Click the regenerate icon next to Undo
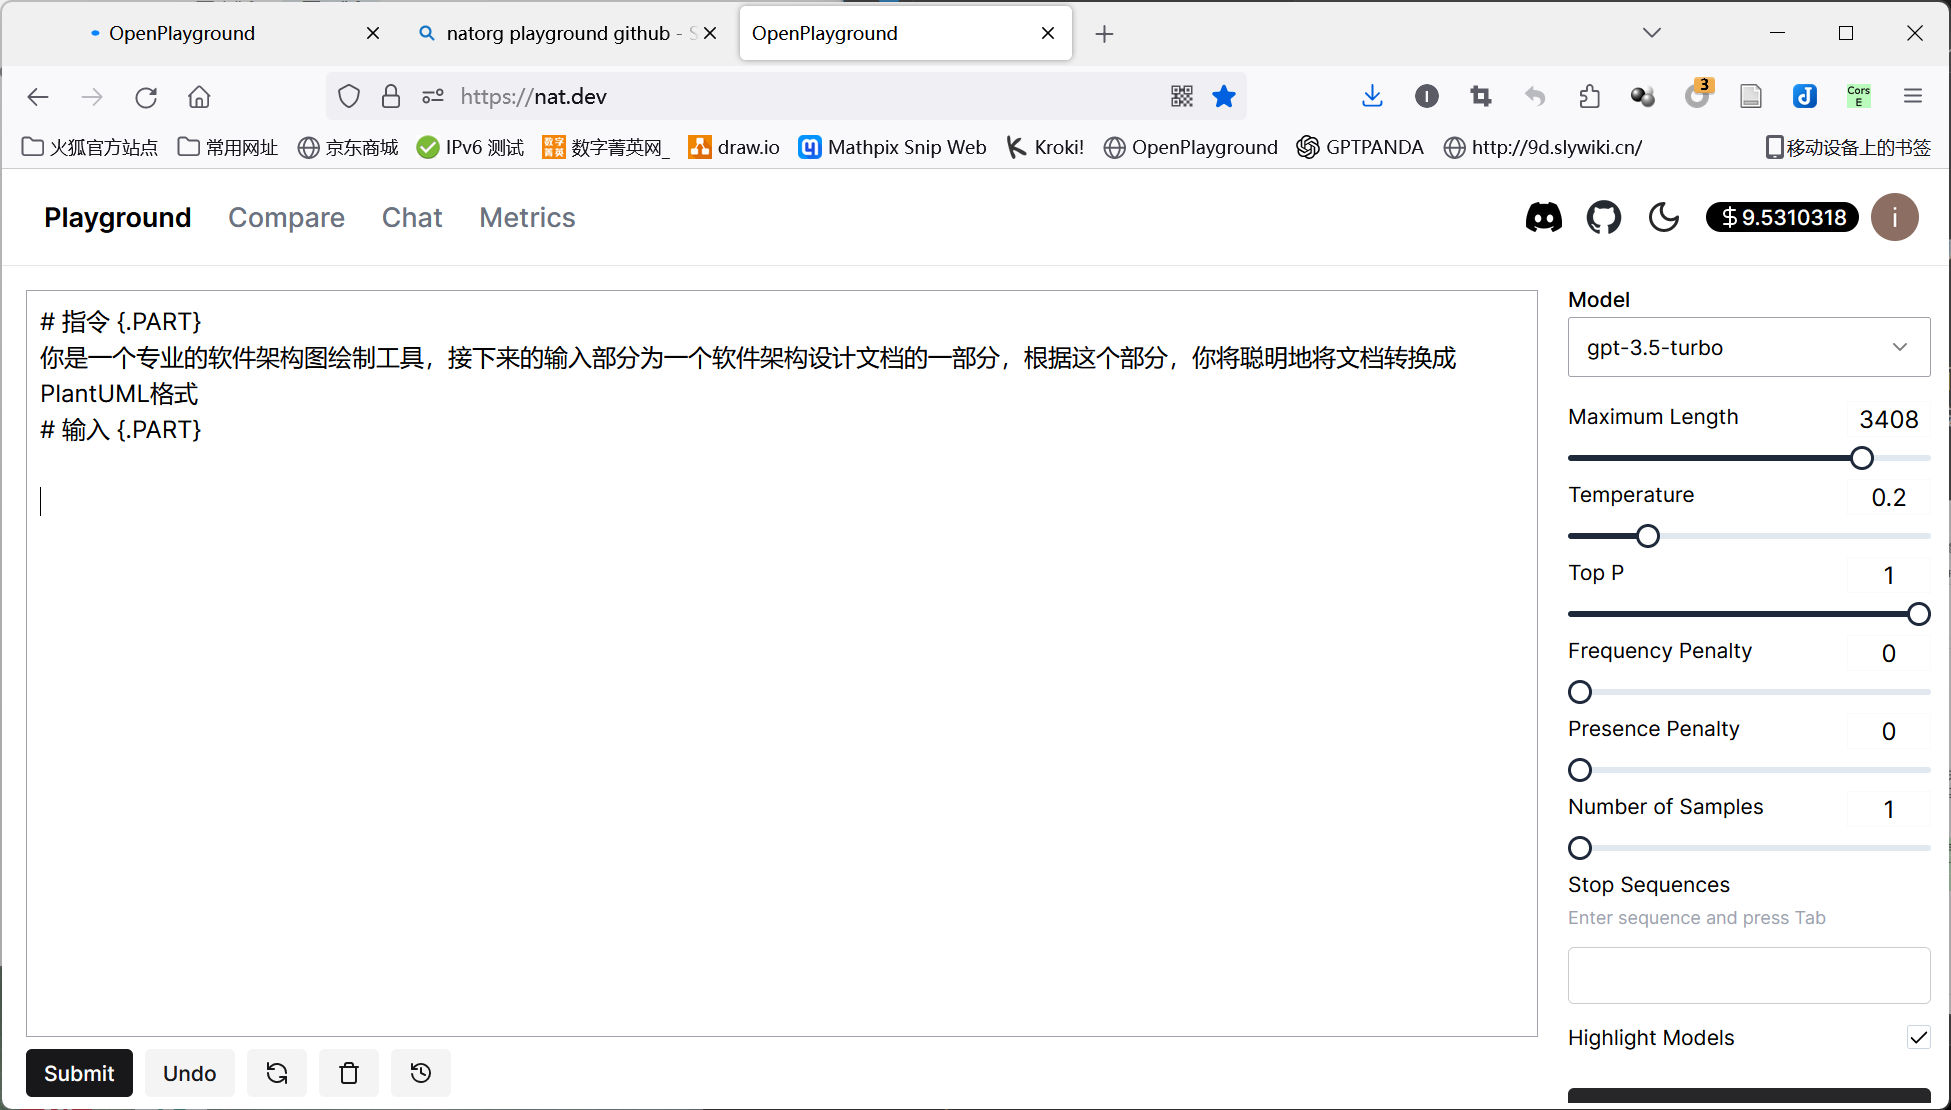This screenshot has height=1110, width=1951. [277, 1073]
